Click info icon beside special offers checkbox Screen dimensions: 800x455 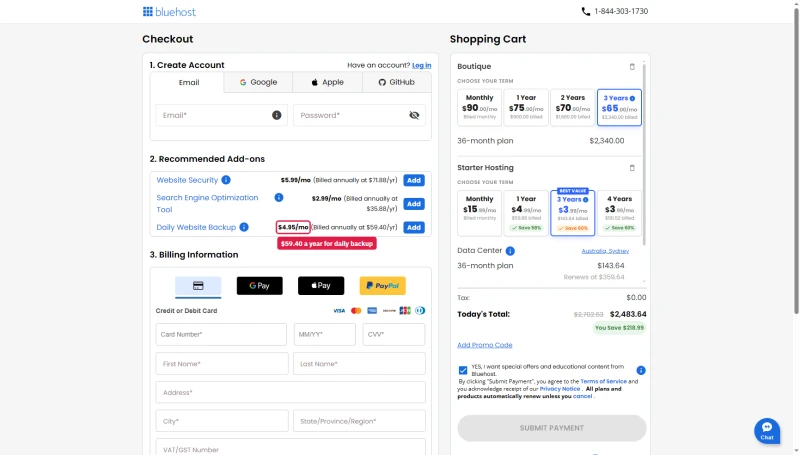pyautogui.click(x=641, y=370)
